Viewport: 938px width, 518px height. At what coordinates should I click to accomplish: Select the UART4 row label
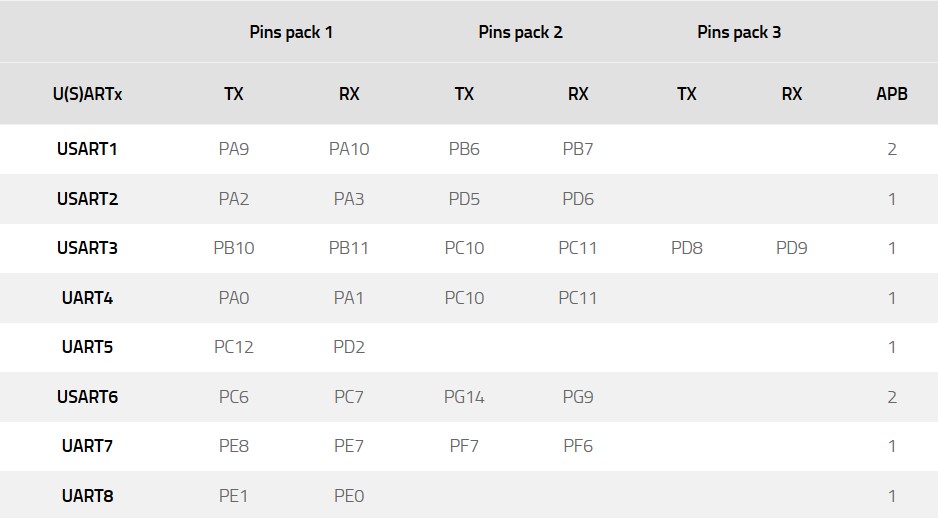[x=87, y=298]
